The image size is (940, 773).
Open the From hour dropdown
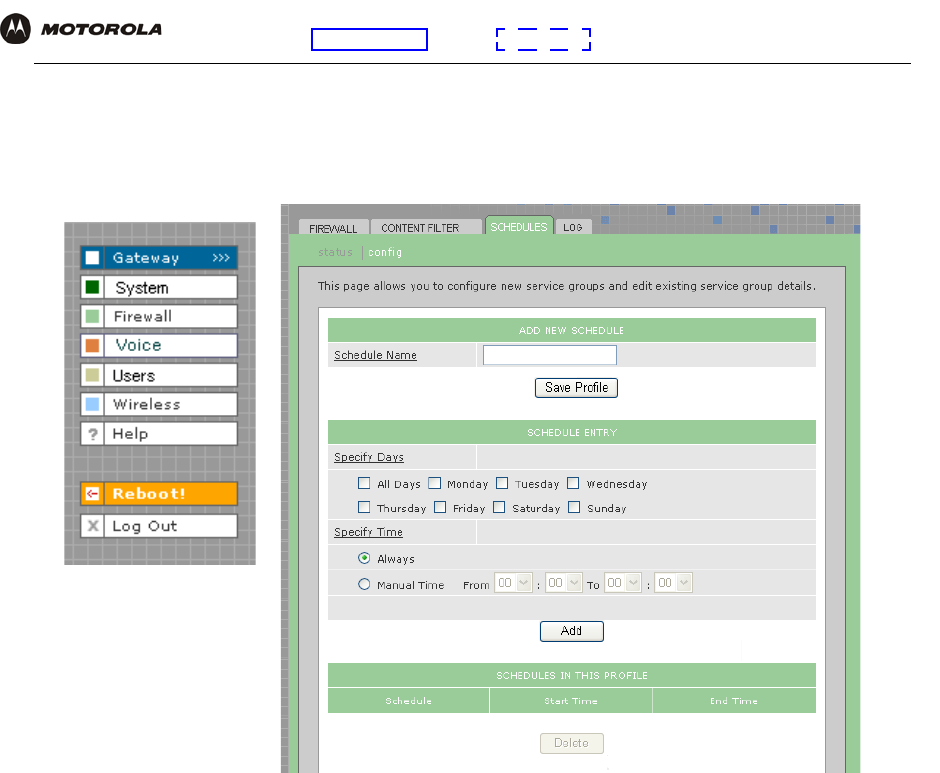pyautogui.click(x=514, y=583)
